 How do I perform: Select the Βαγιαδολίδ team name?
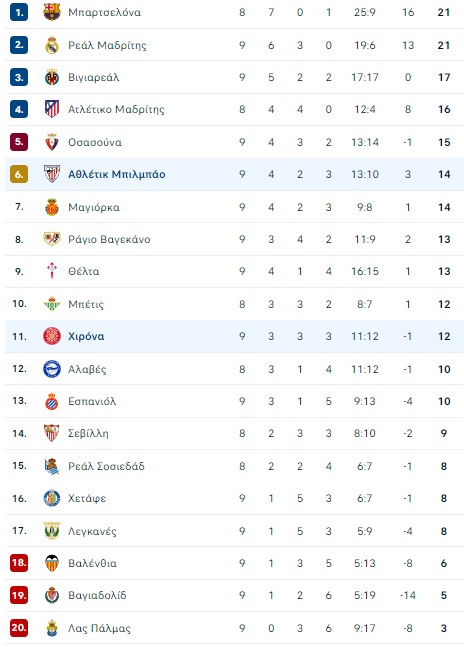(x=97, y=595)
